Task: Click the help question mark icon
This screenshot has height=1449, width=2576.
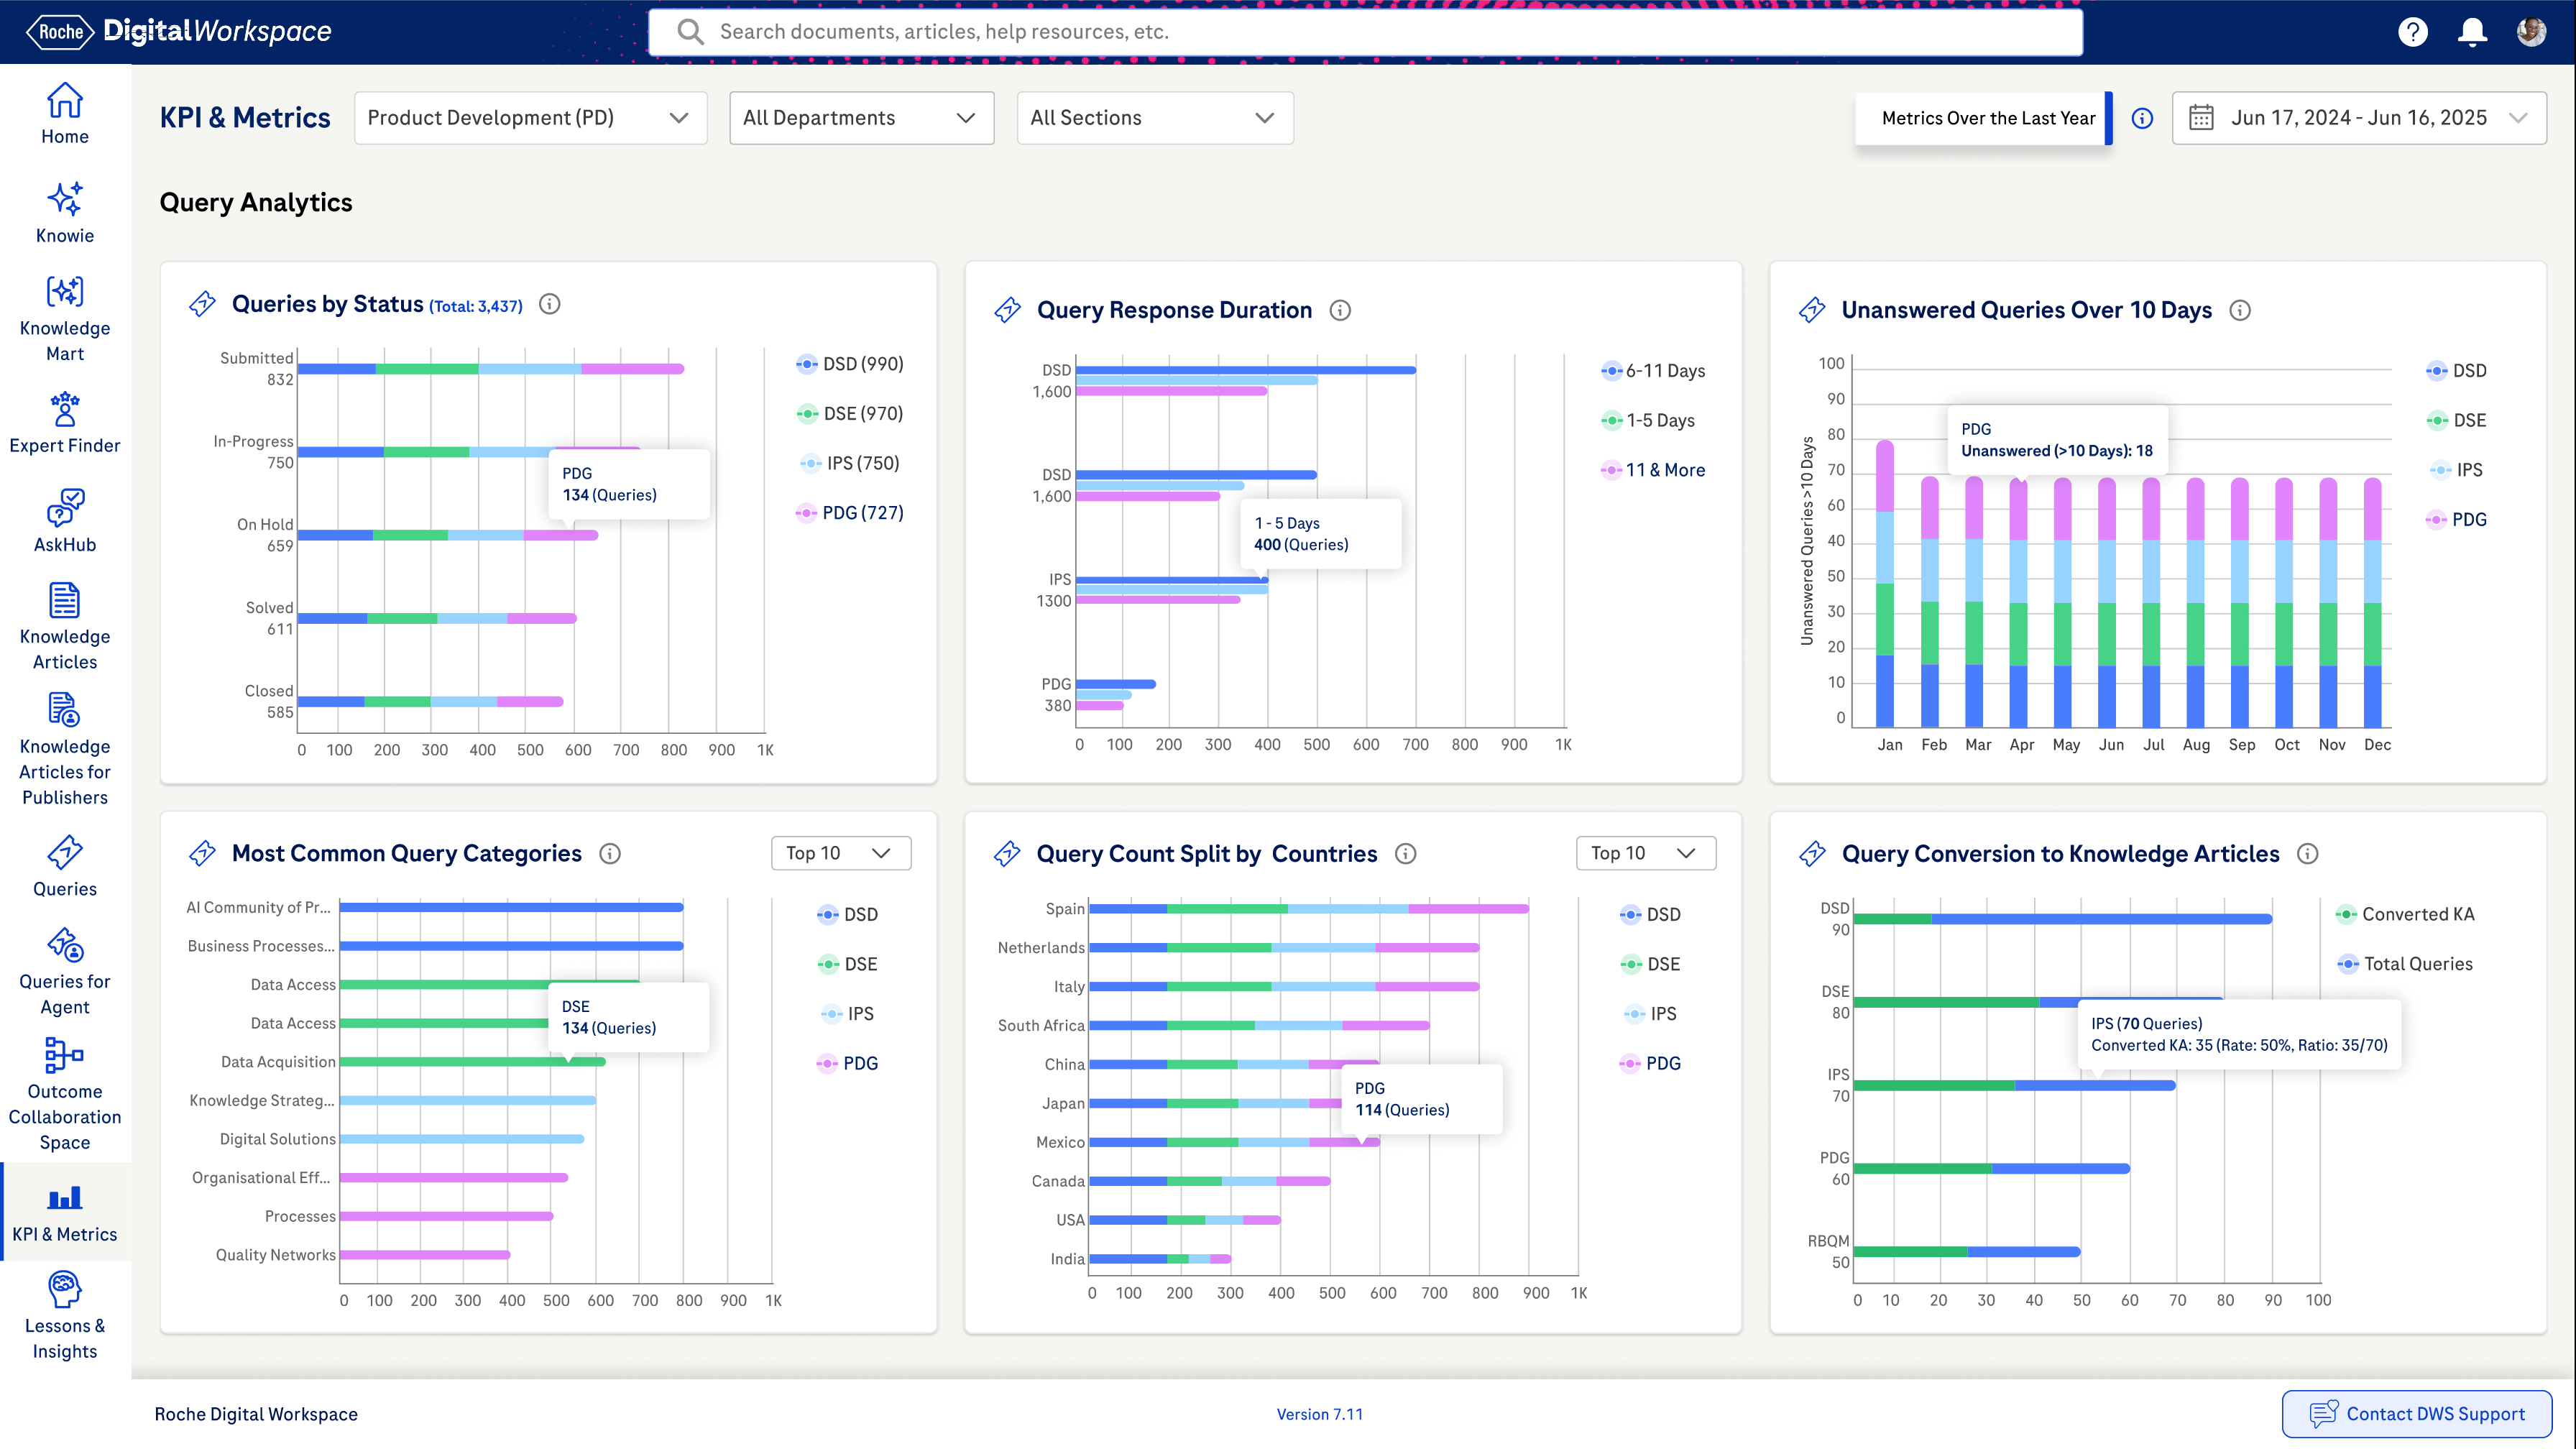Action: pos(2412,32)
